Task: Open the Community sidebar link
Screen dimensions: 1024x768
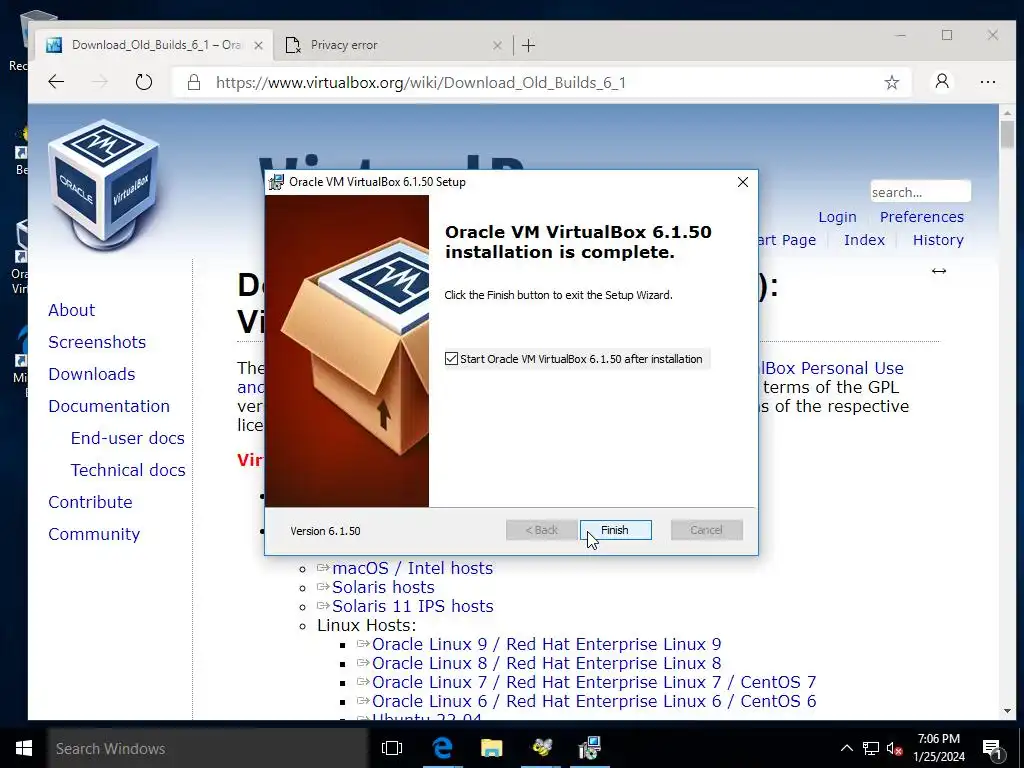Action: tap(94, 534)
